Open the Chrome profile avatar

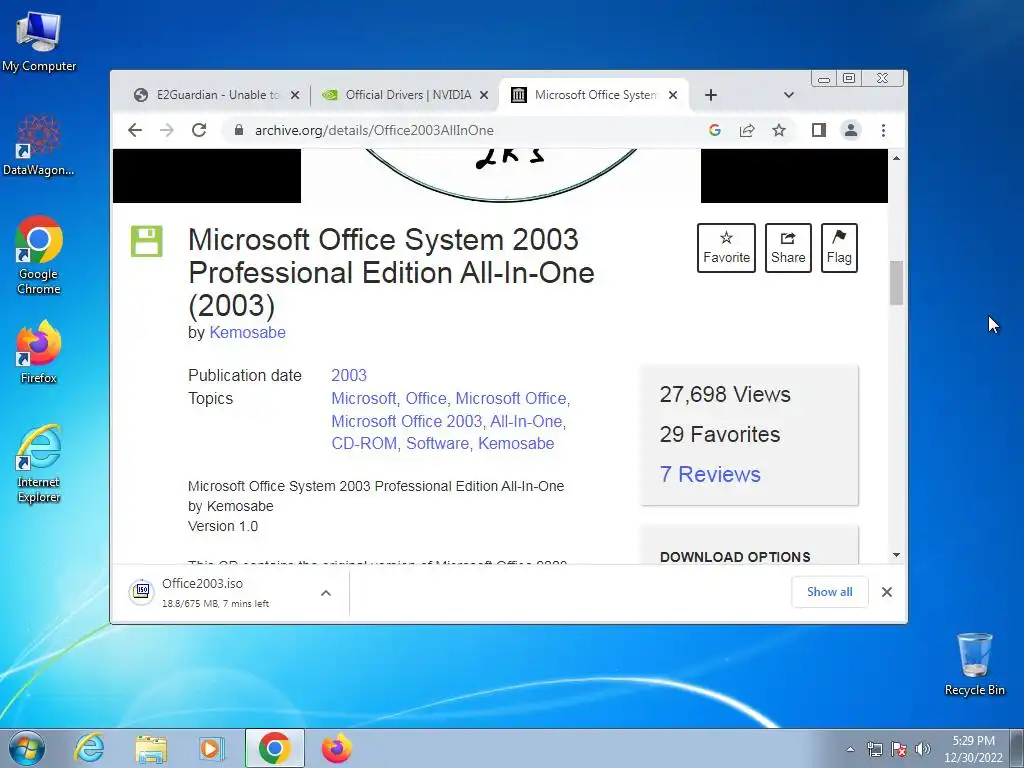coord(850,130)
